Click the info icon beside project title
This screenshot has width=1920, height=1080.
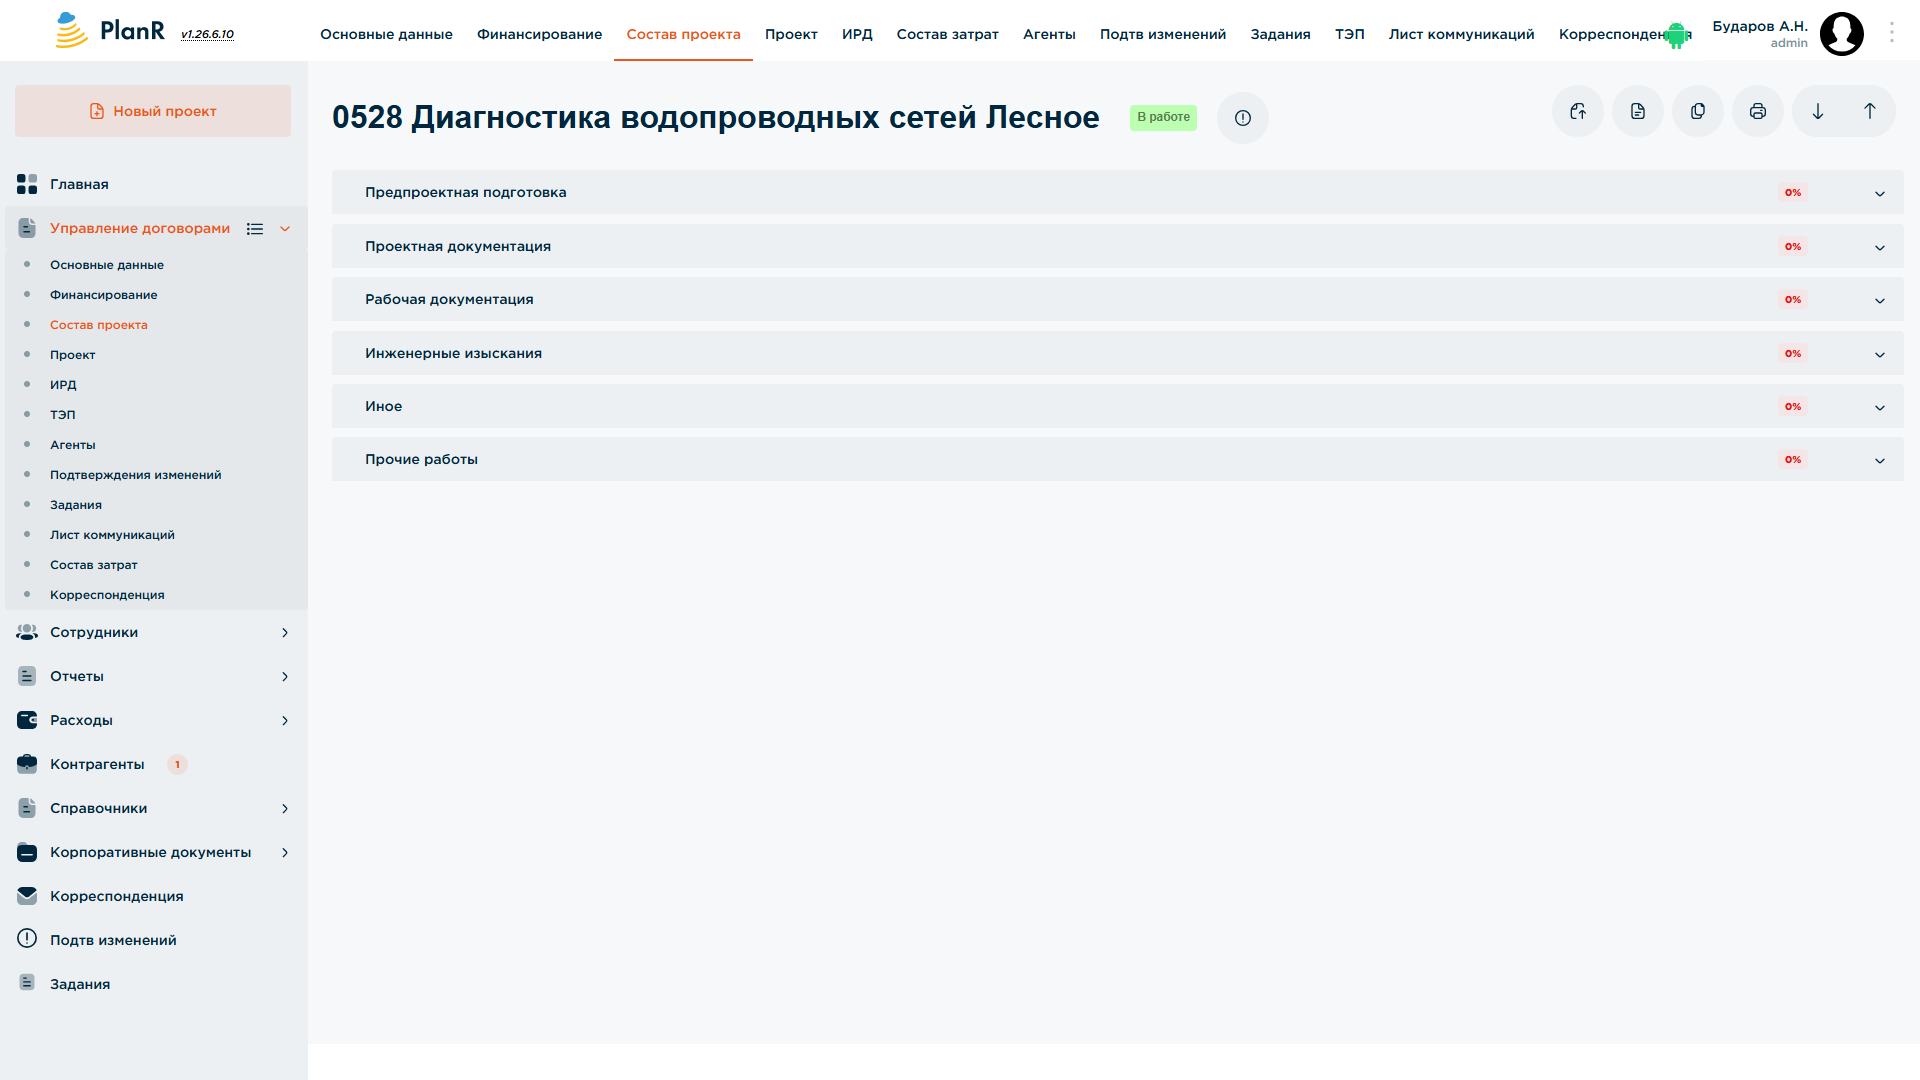[1243, 118]
